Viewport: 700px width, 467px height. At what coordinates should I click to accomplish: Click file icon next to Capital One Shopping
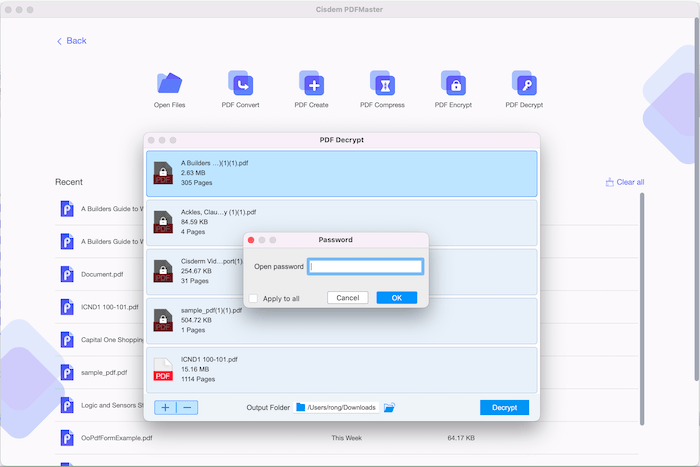point(67,340)
